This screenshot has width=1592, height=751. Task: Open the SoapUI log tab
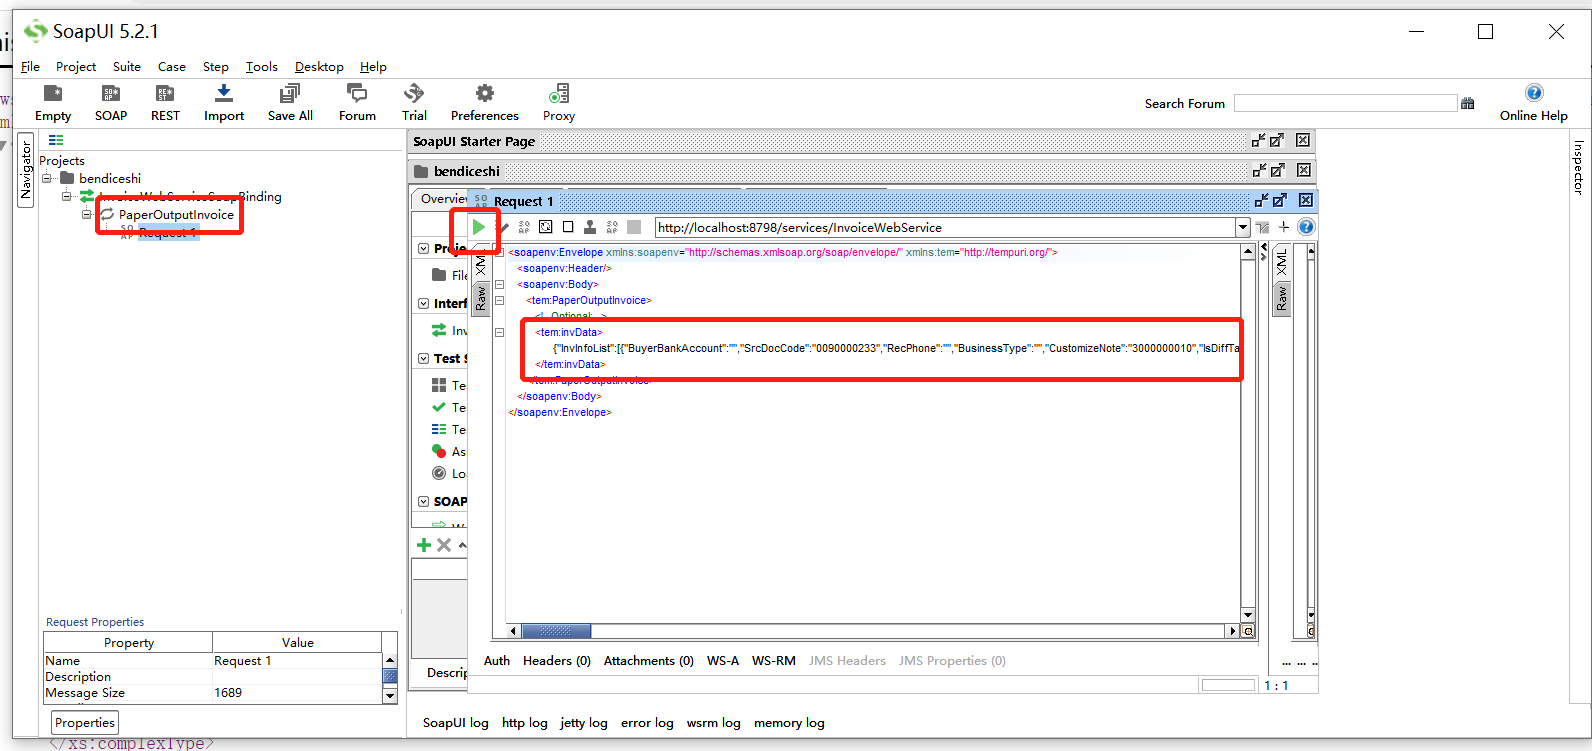point(456,722)
